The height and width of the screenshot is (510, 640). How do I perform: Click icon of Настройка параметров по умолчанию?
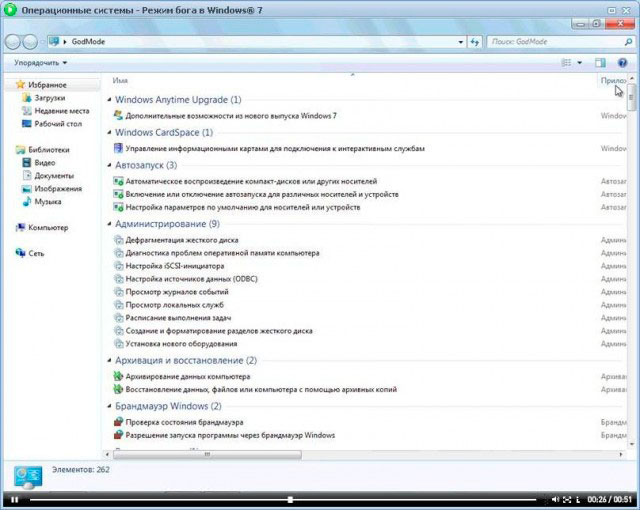click(118, 207)
